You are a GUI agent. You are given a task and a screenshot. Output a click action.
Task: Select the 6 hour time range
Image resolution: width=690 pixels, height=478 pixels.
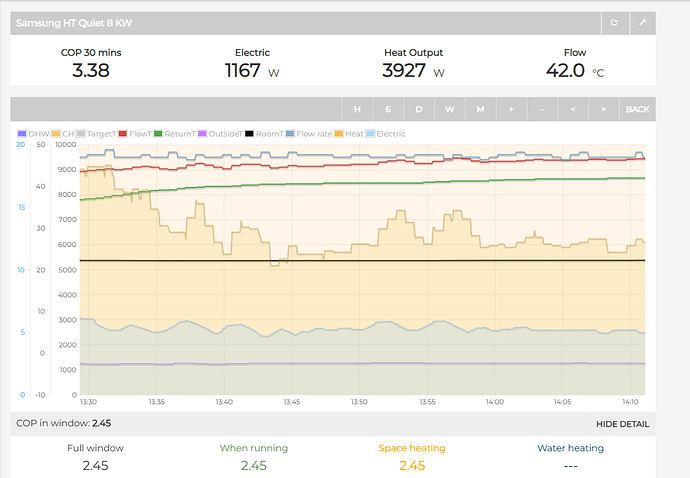pyautogui.click(x=388, y=109)
